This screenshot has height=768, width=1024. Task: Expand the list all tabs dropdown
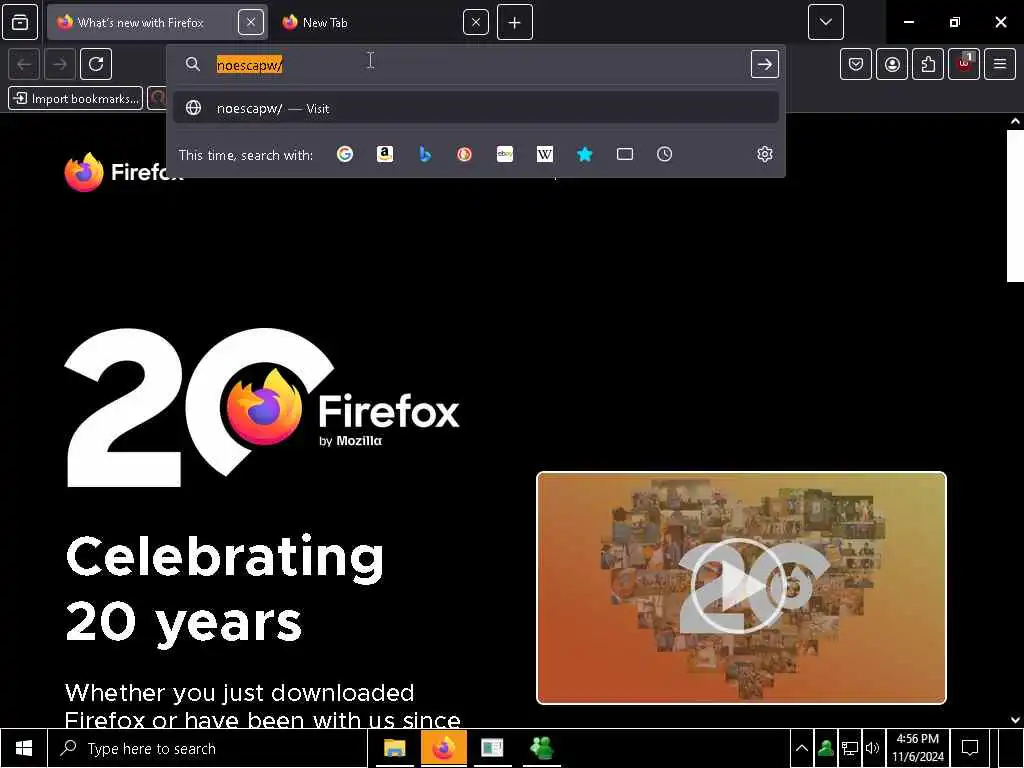coord(825,22)
